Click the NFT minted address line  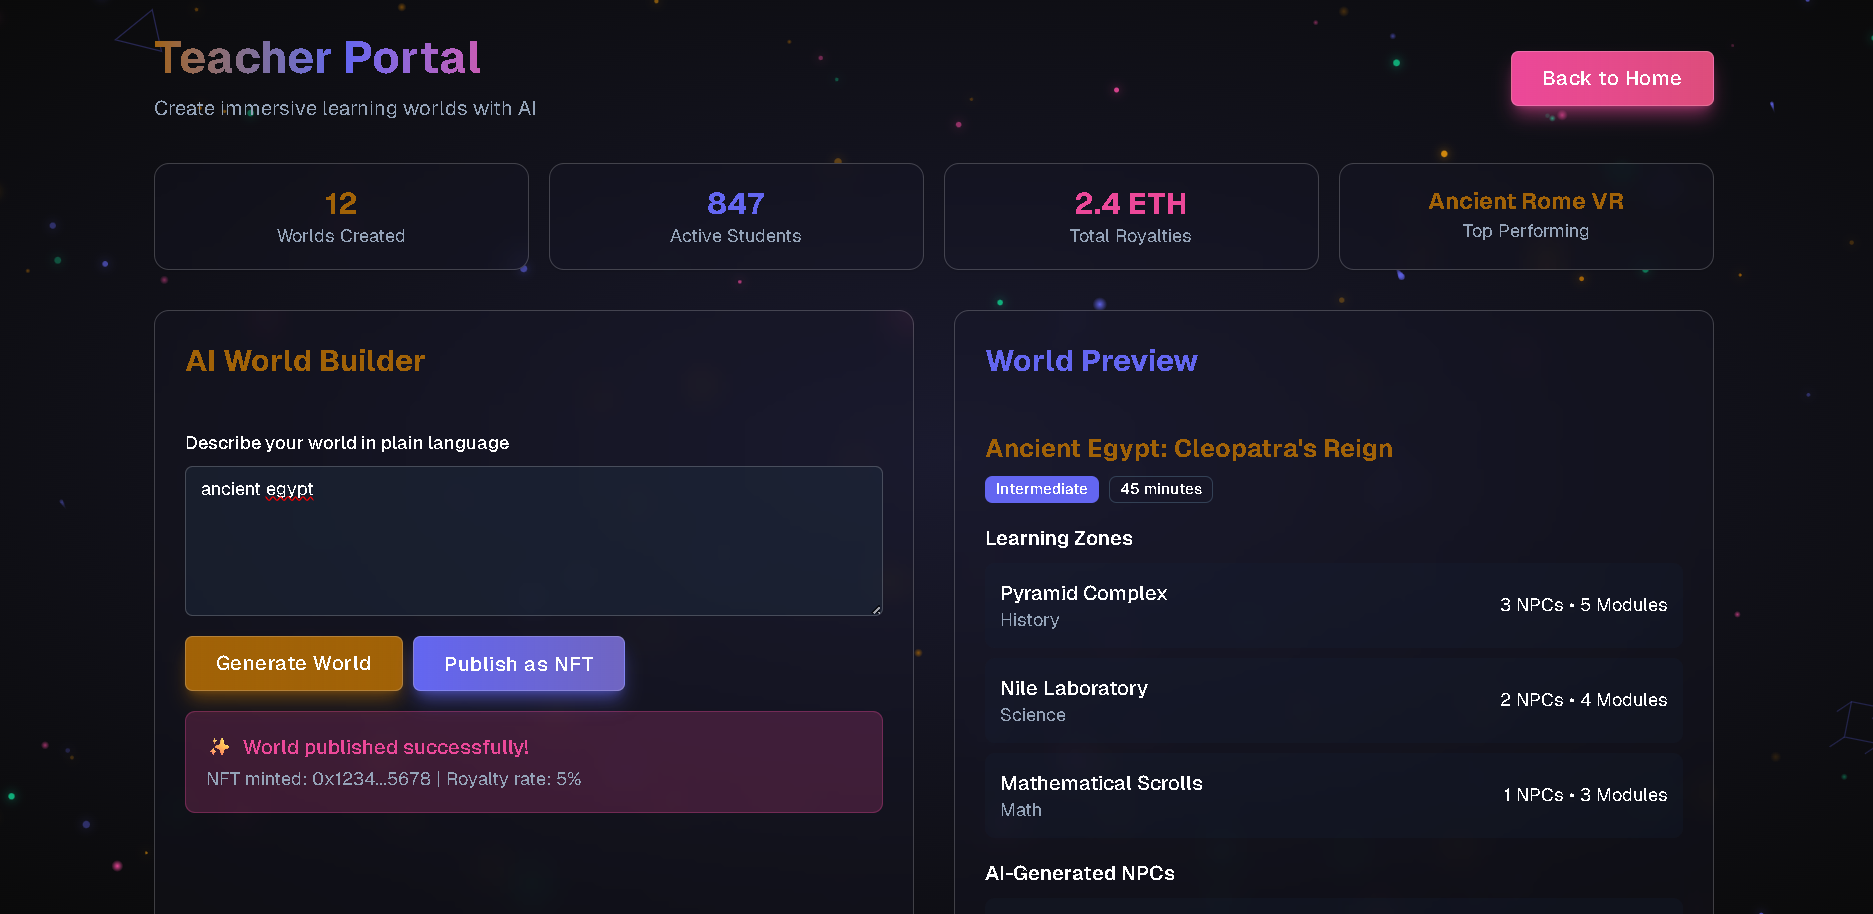[x=394, y=779]
